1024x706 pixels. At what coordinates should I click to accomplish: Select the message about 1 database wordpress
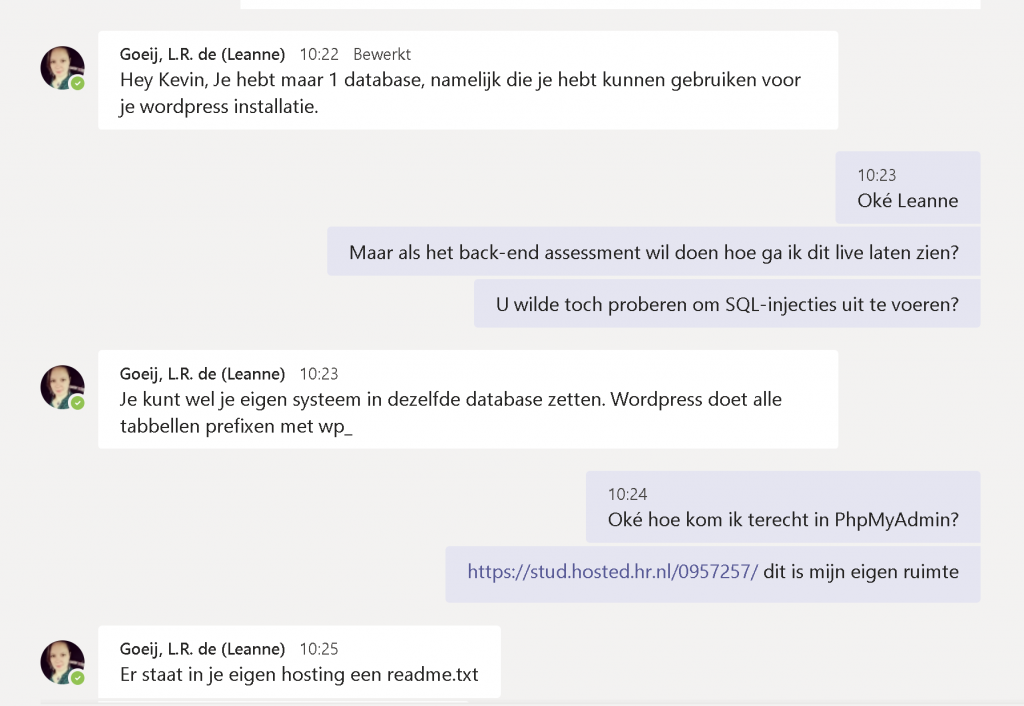pyautogui.click(x=468, y=80)
